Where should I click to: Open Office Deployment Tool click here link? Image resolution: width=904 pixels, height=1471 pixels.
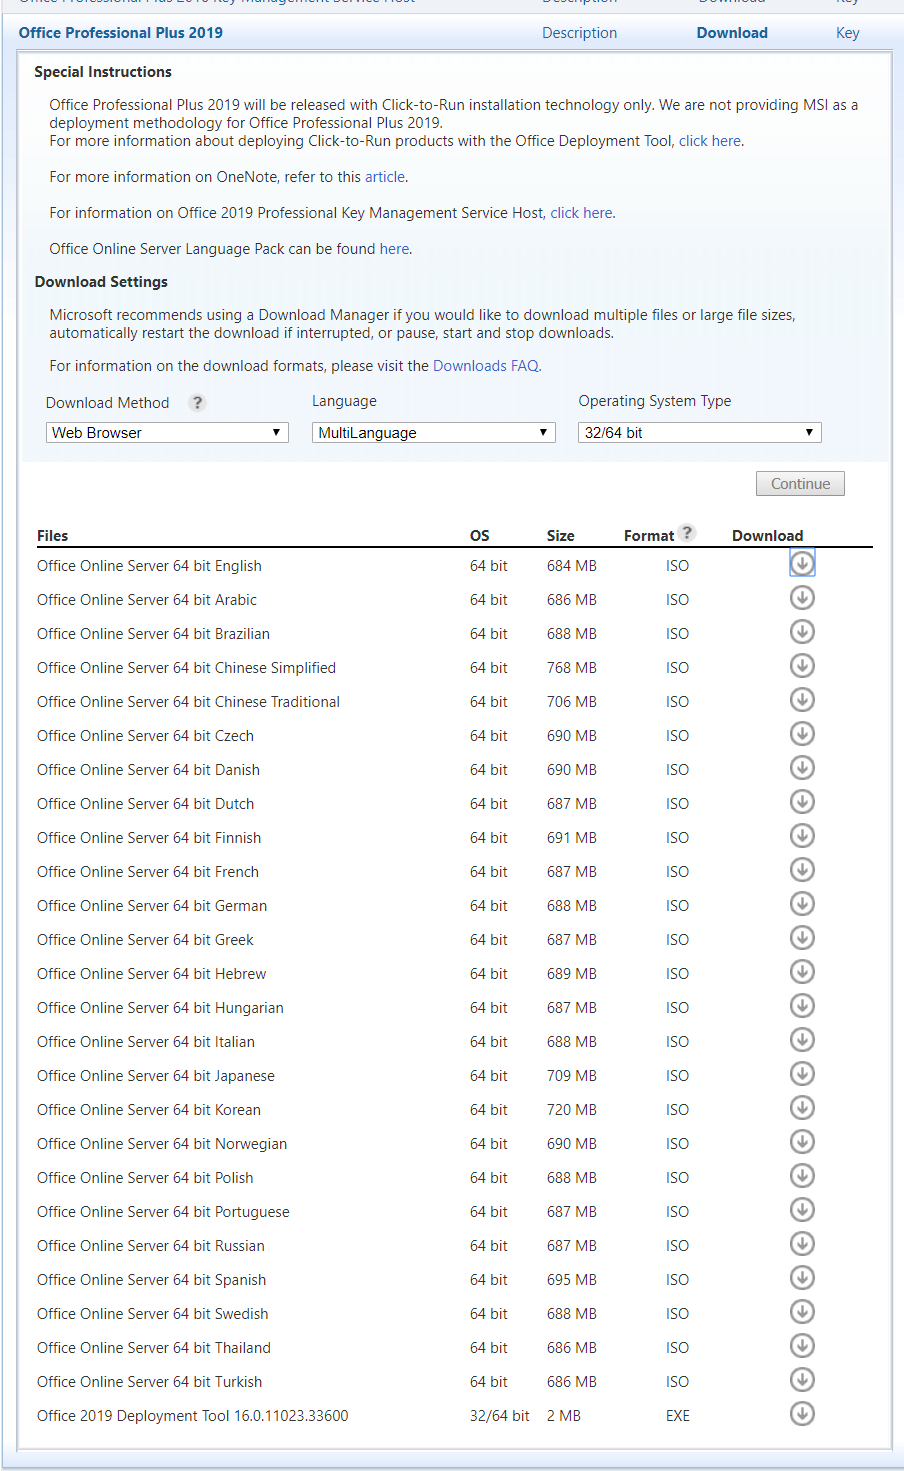coord(710,141)
